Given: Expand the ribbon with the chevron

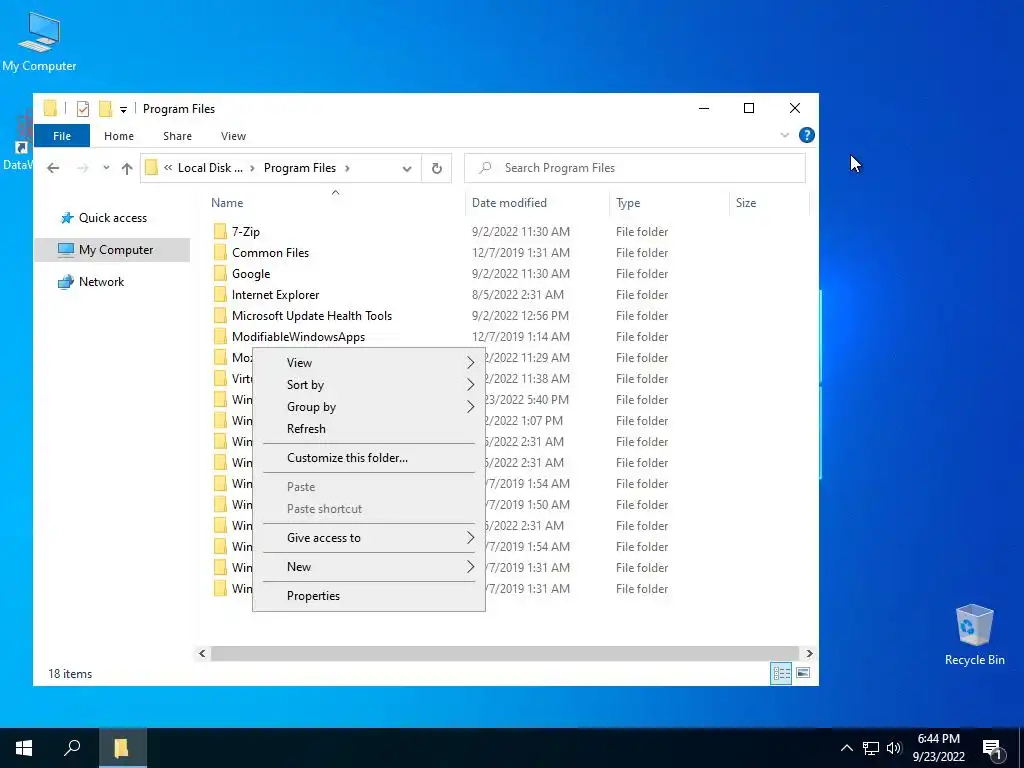Looking at the screenshot, I should coord(784,135).
